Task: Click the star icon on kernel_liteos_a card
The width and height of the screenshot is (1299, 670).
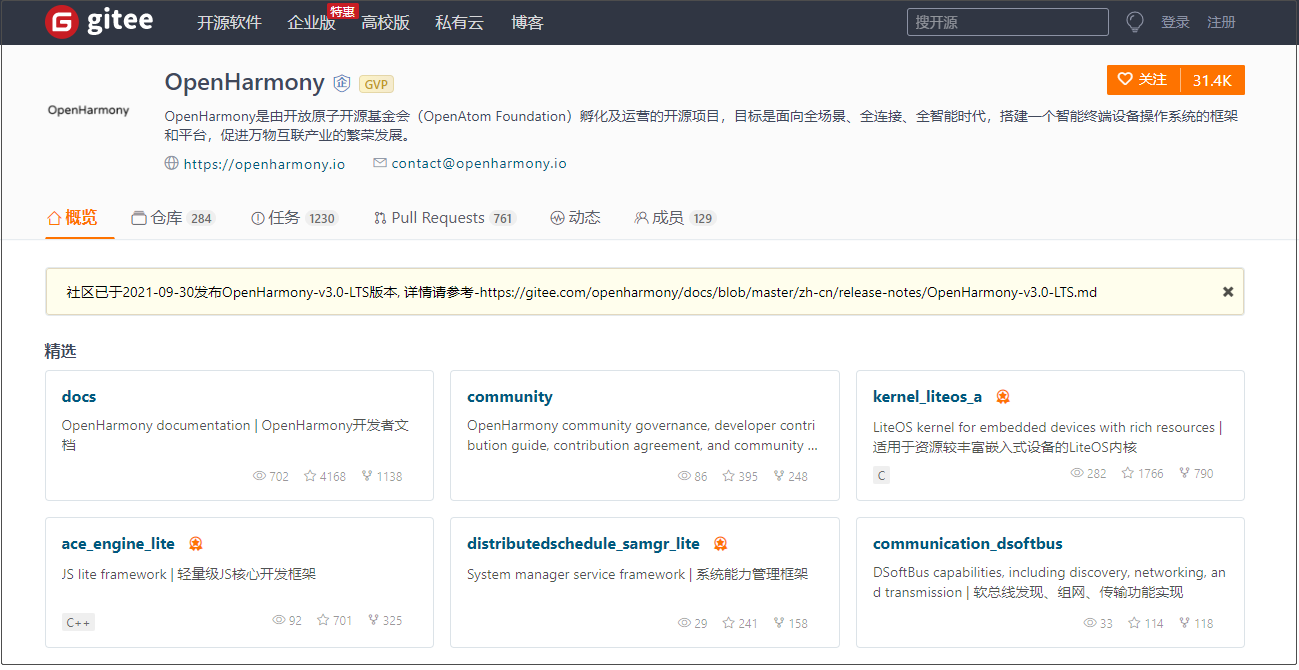Action: [1127, 473]
